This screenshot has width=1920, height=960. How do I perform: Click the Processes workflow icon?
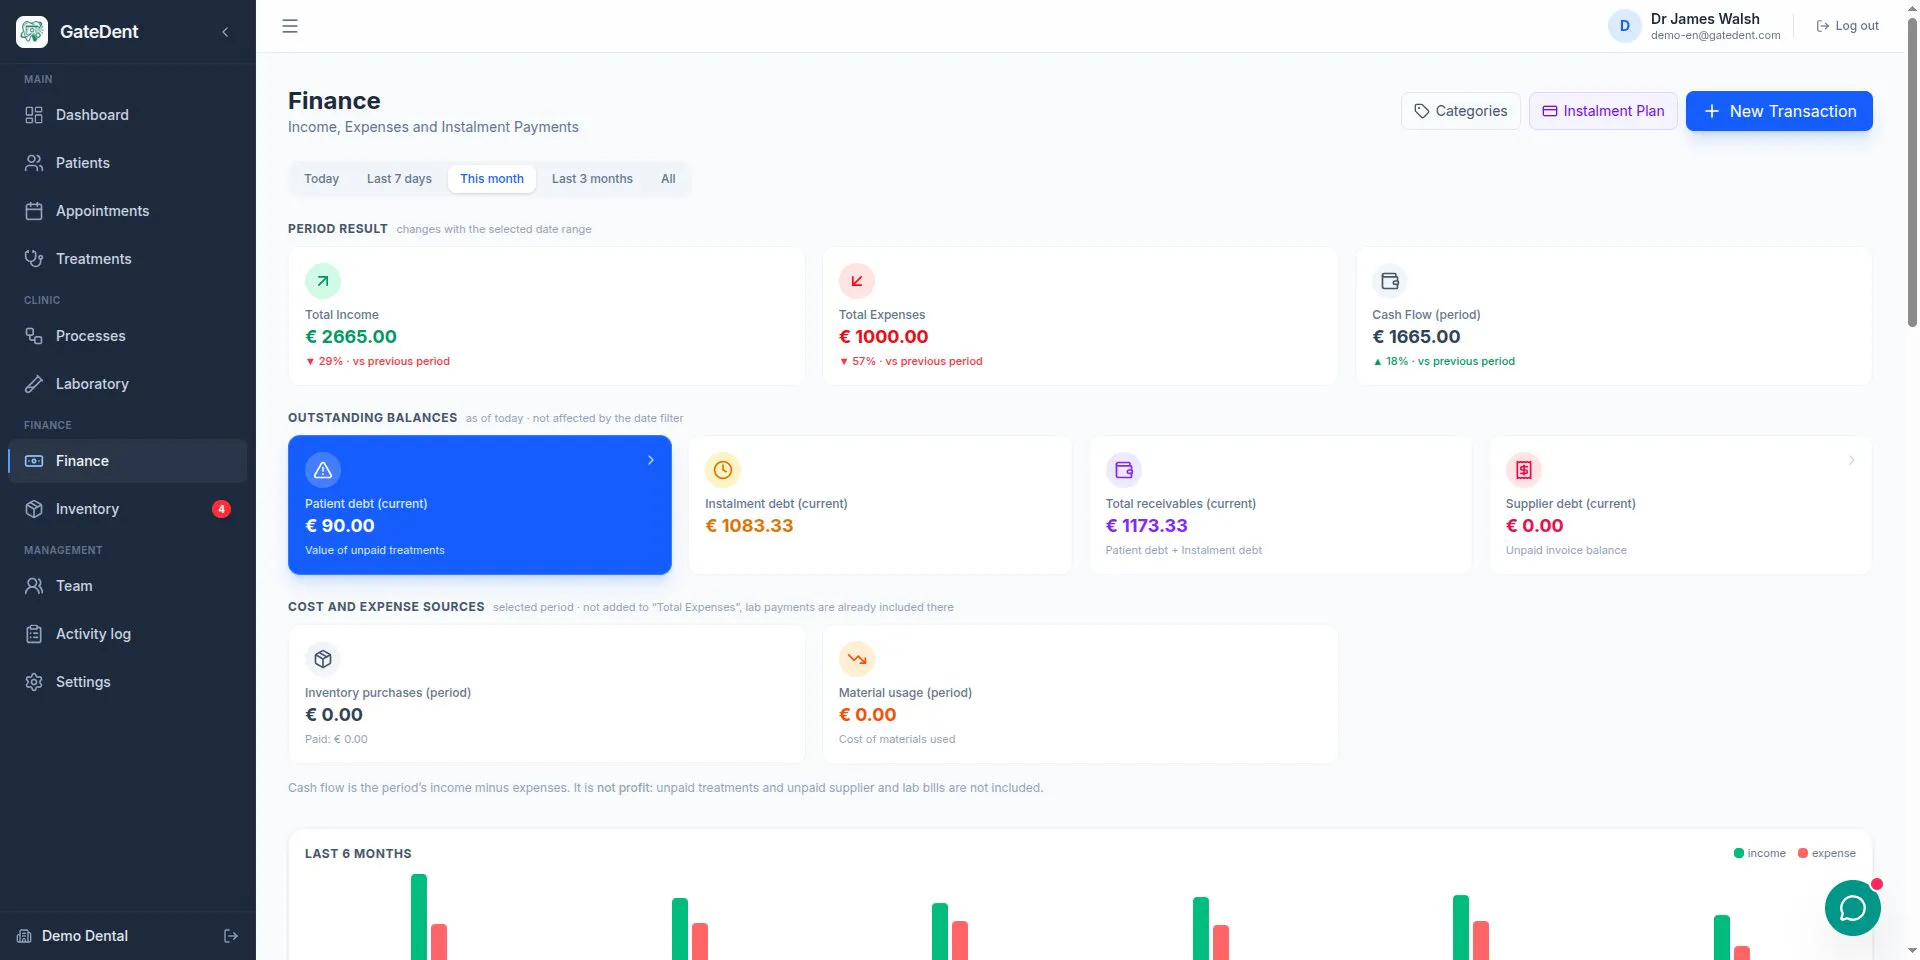(x=34, y=336)
